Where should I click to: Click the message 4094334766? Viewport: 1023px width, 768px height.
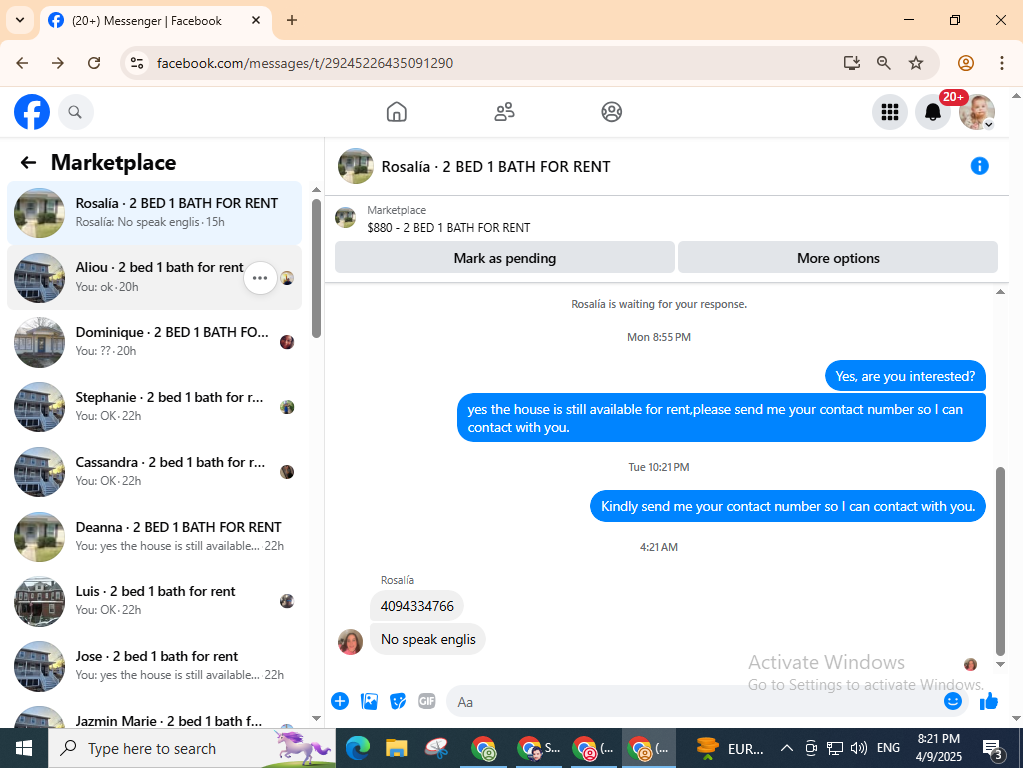pos(417,606)
